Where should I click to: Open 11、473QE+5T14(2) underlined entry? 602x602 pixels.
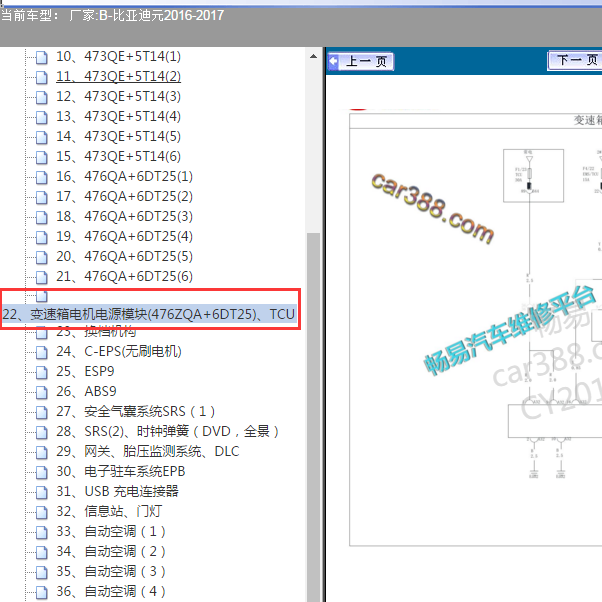[118, 76]
